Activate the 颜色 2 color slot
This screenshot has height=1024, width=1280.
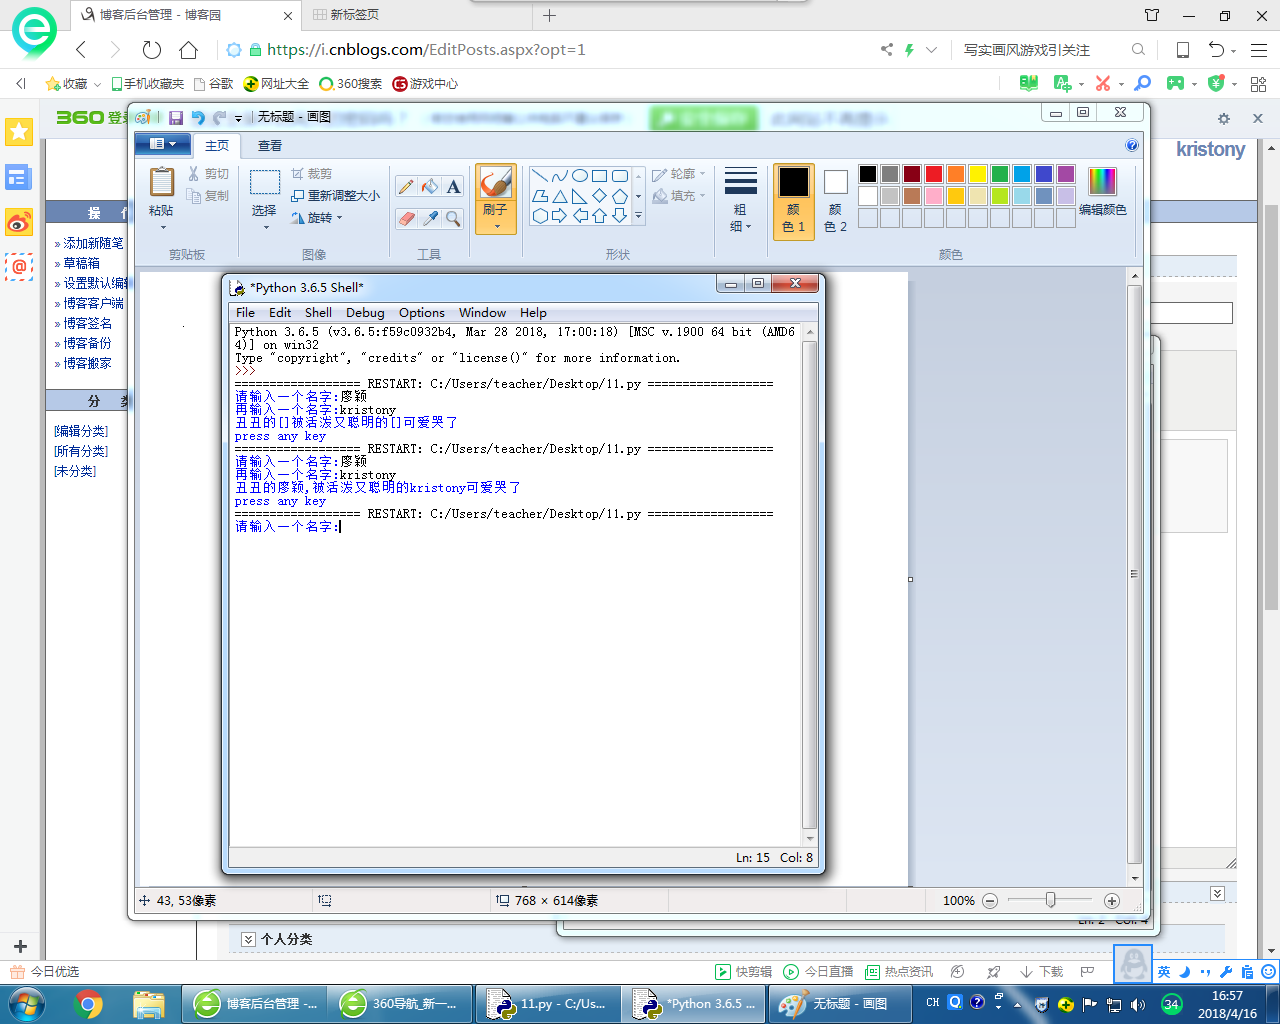(x=835, y=200)
